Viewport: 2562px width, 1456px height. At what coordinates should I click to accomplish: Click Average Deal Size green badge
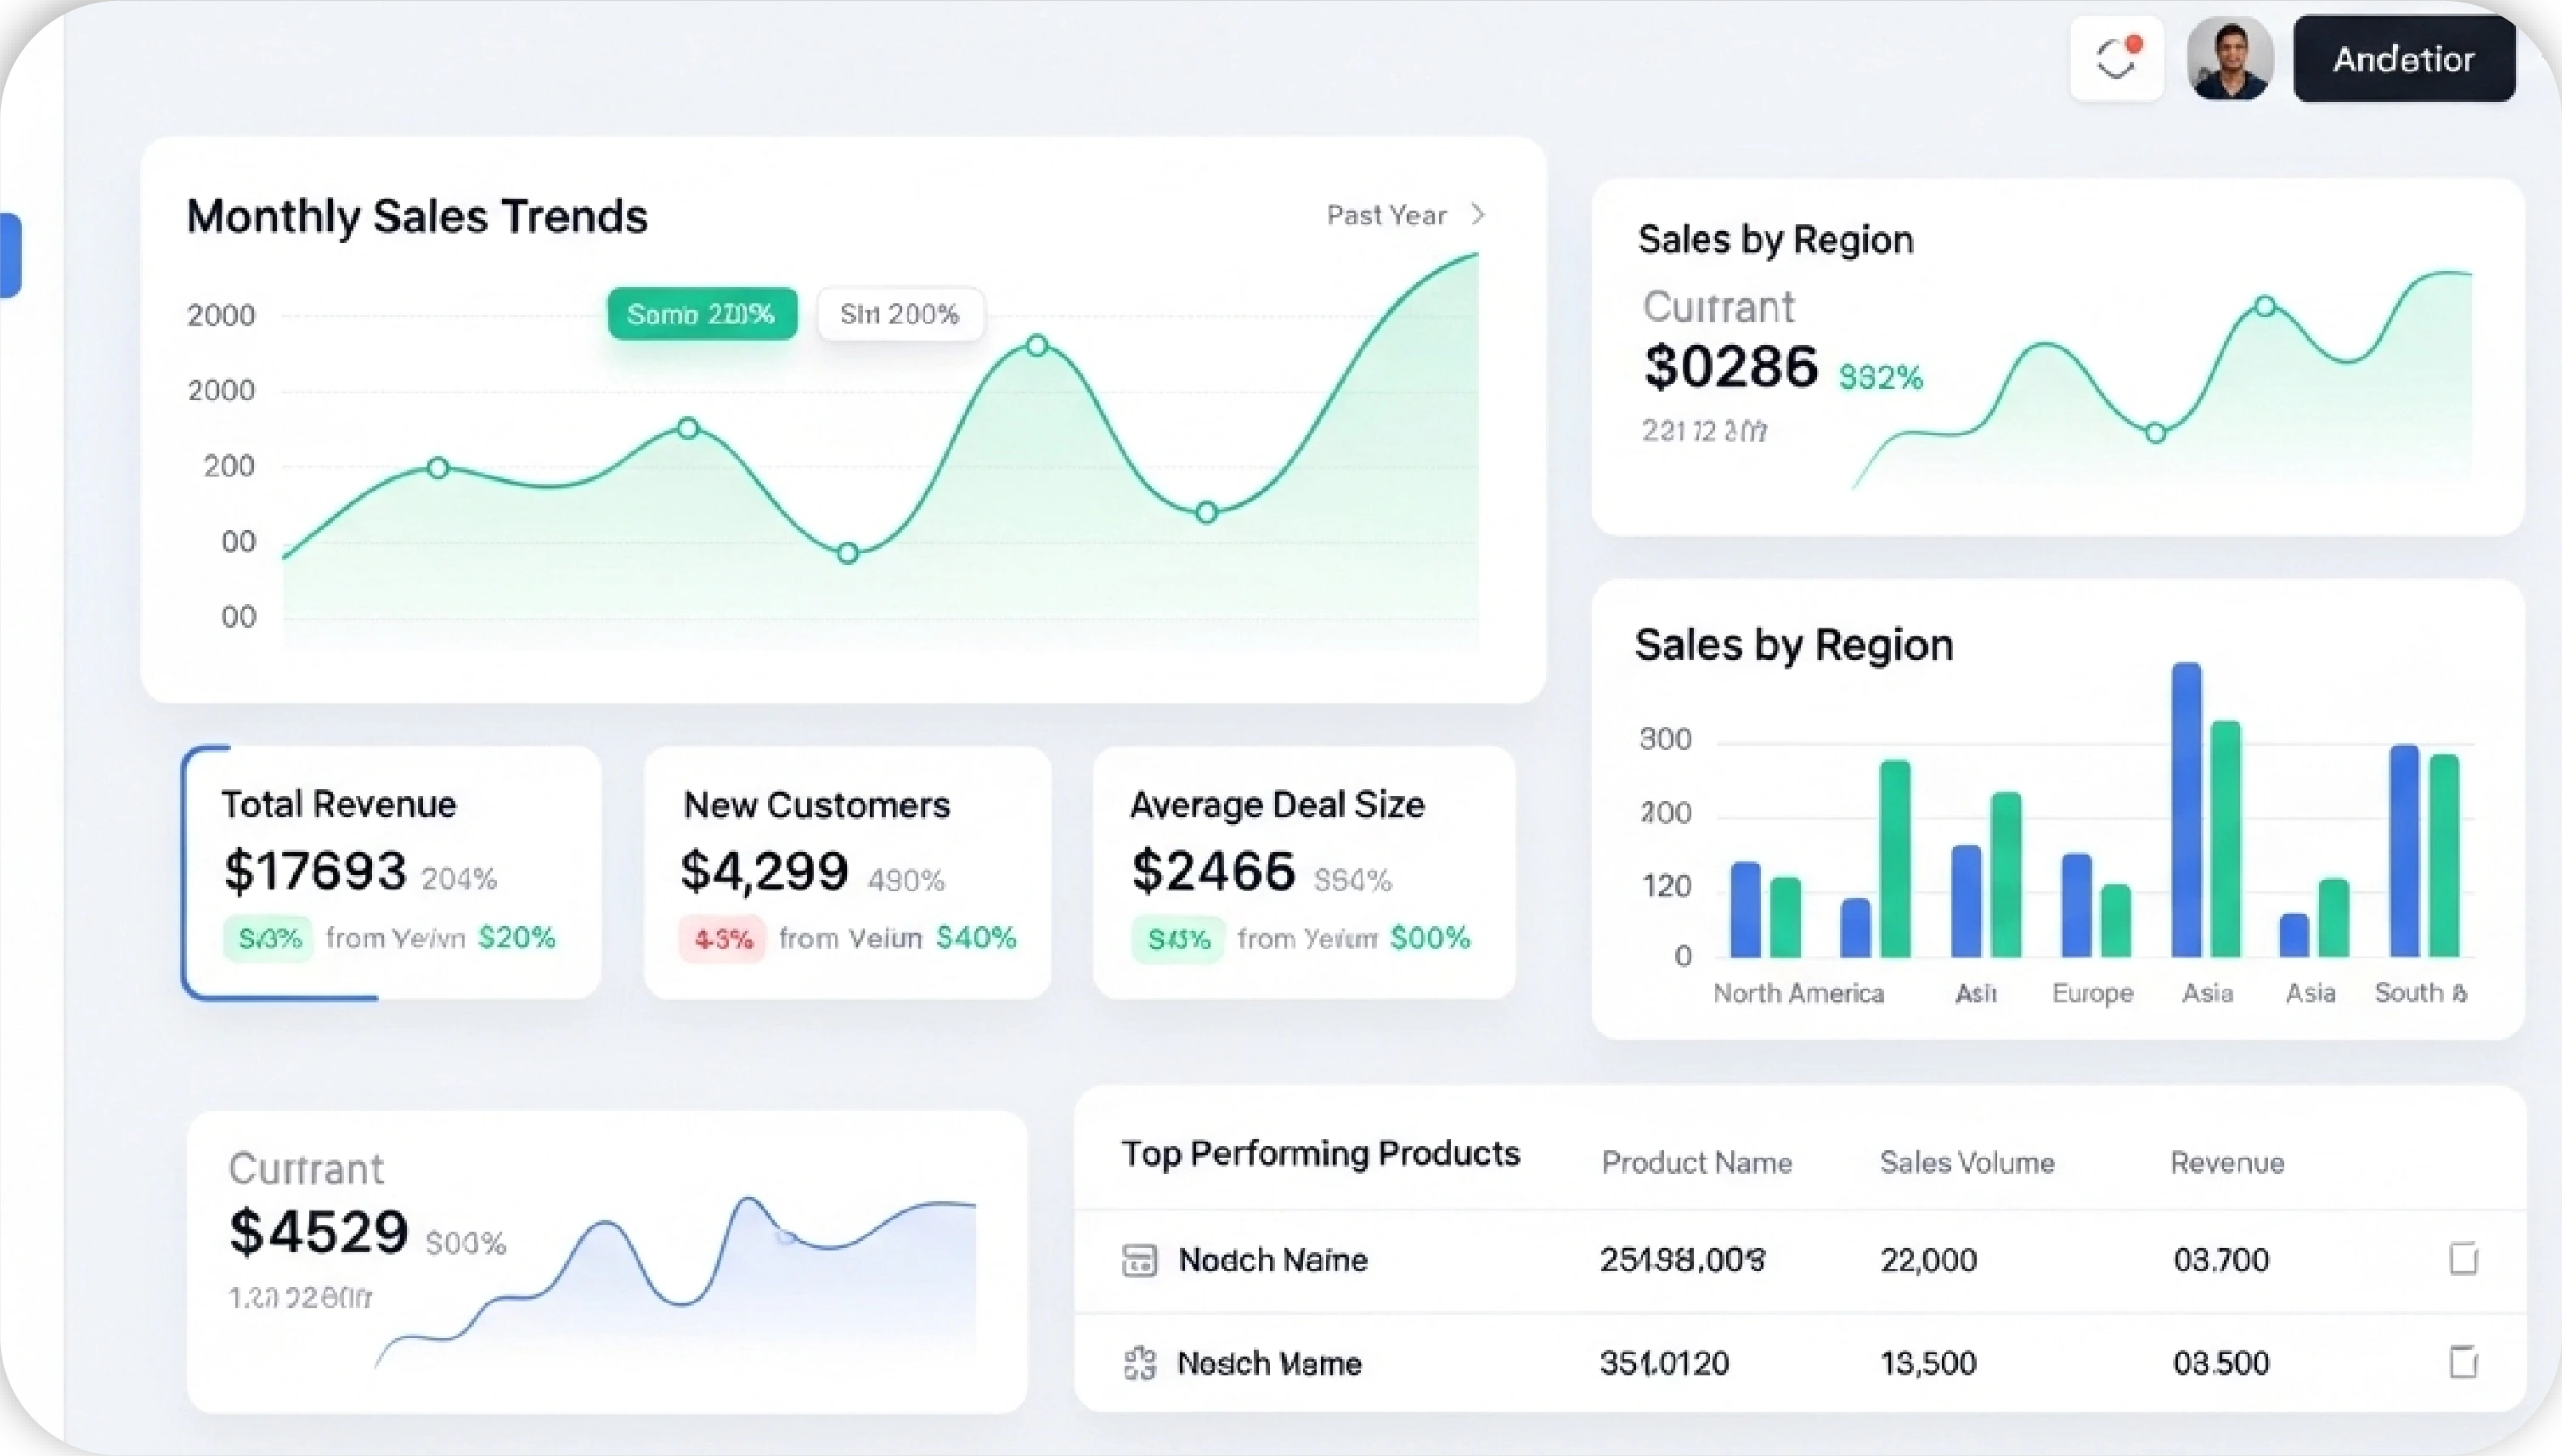(1178, 939)
